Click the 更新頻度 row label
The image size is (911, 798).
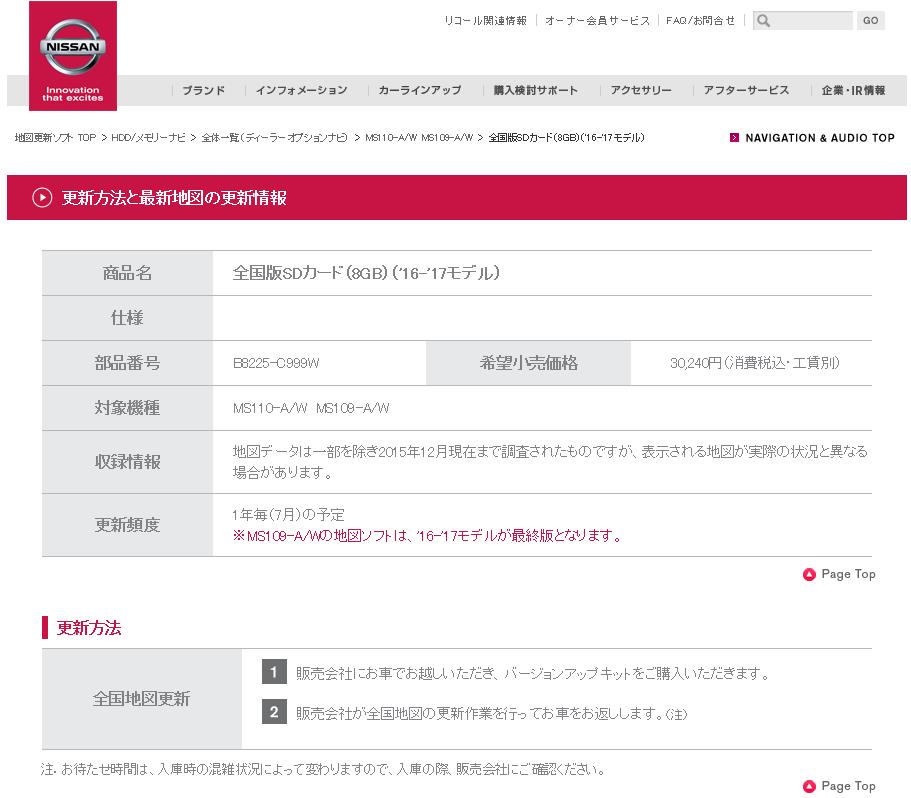coord(127,525)
